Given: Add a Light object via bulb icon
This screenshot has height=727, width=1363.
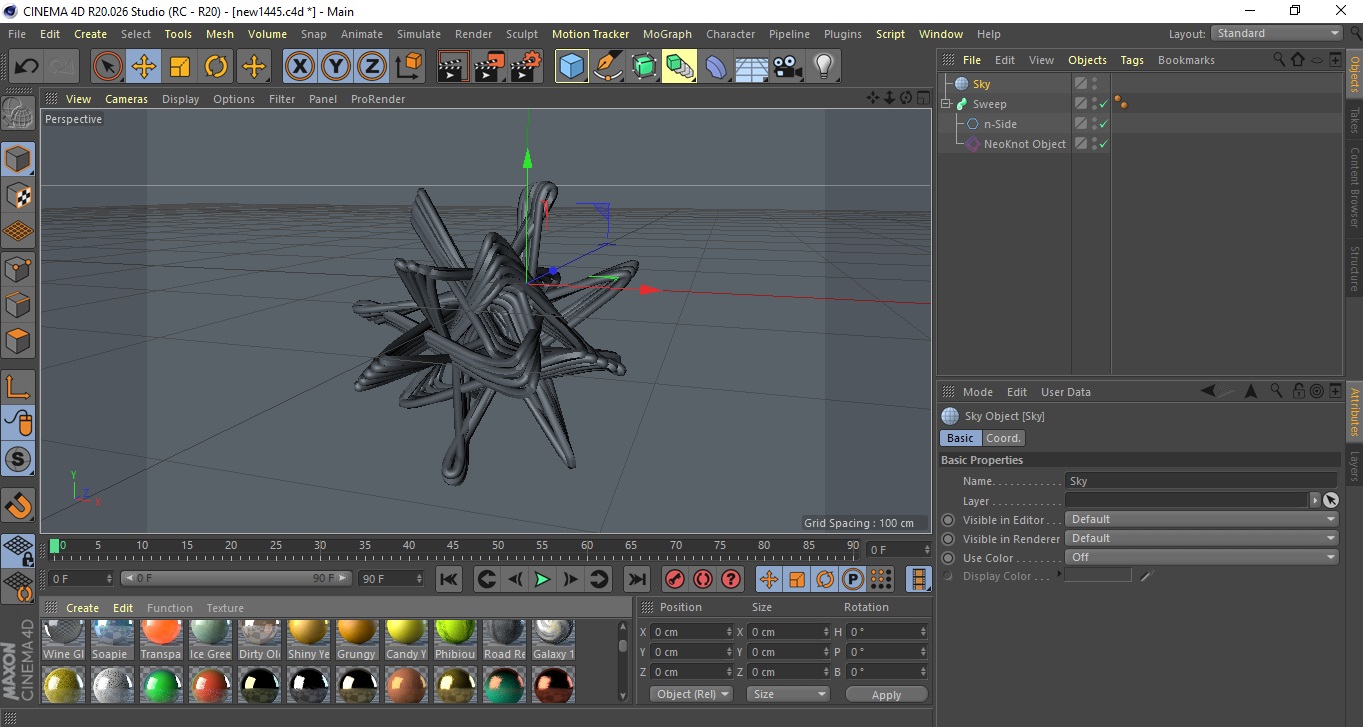Looking at the screenshot, I should pyautogui.click(x=823, y=67).
